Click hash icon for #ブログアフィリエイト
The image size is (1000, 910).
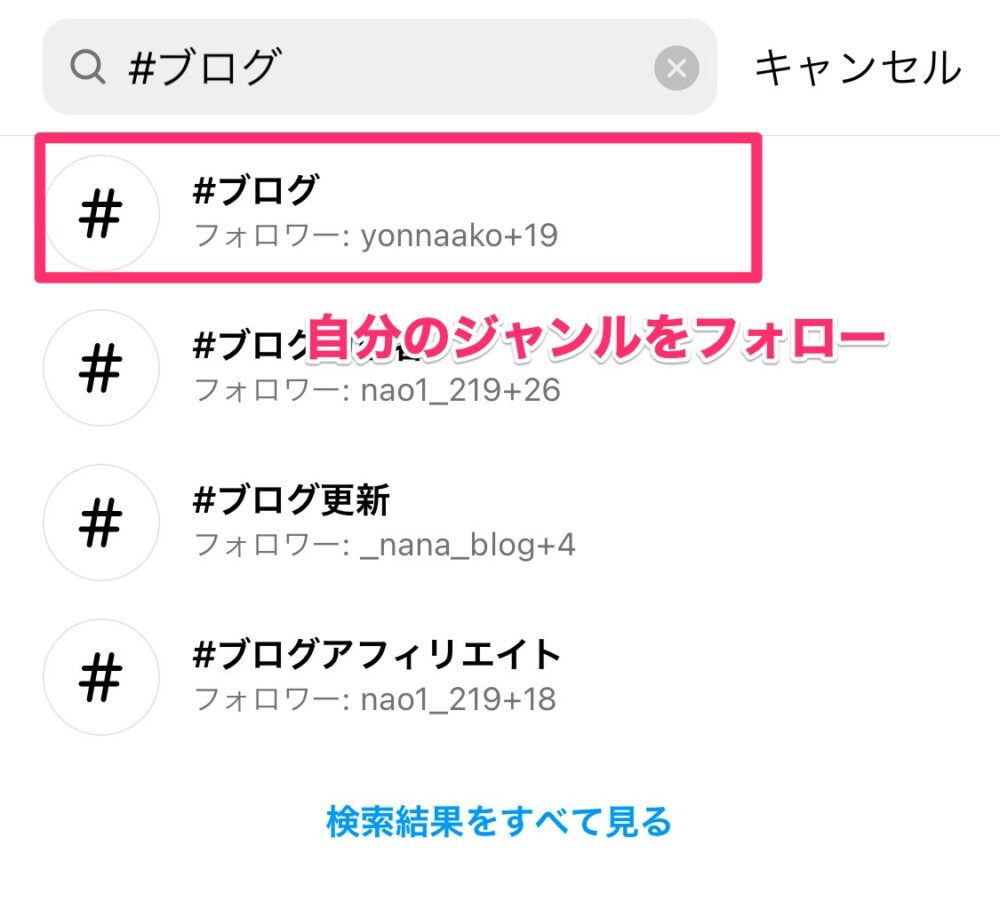101,677
